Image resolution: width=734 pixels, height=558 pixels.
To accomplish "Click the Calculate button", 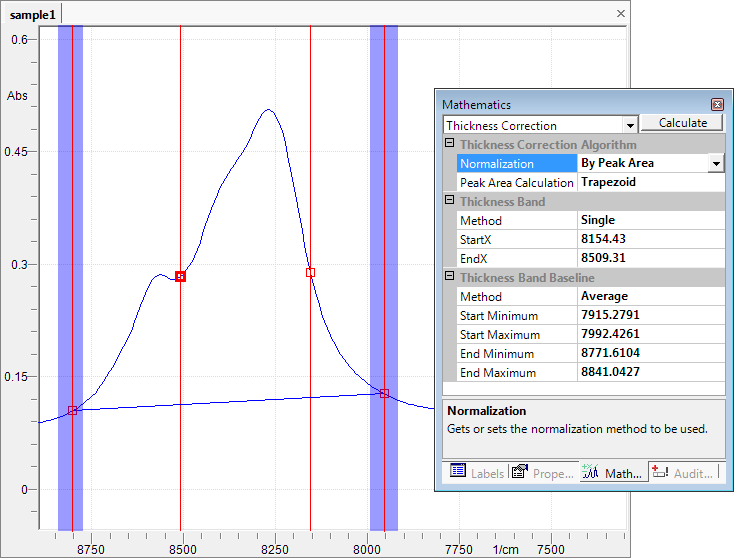I will pyautogui.click(x=681, y=123).
